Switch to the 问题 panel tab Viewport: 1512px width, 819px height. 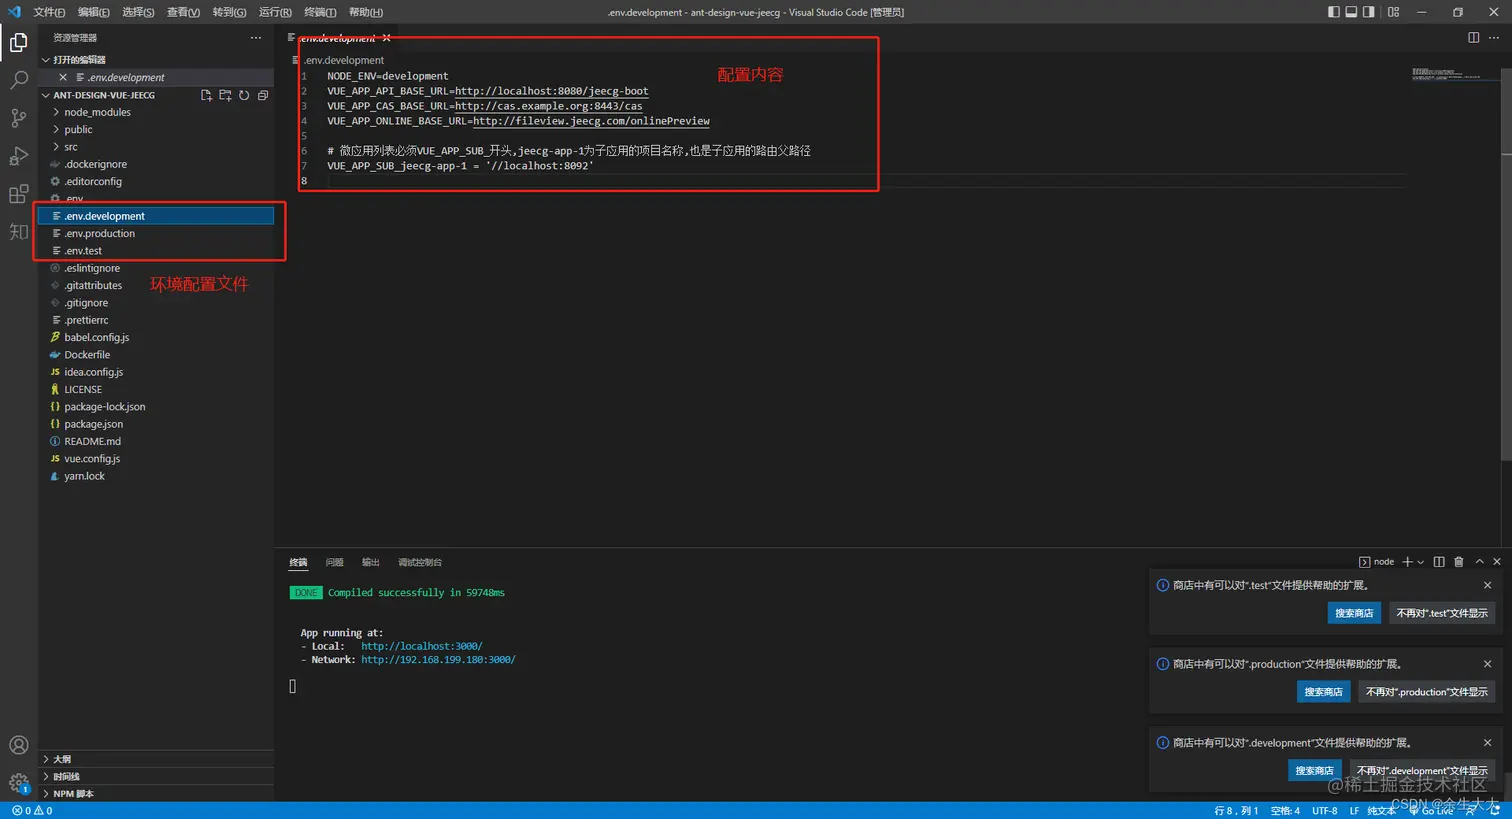click(335, 562)
